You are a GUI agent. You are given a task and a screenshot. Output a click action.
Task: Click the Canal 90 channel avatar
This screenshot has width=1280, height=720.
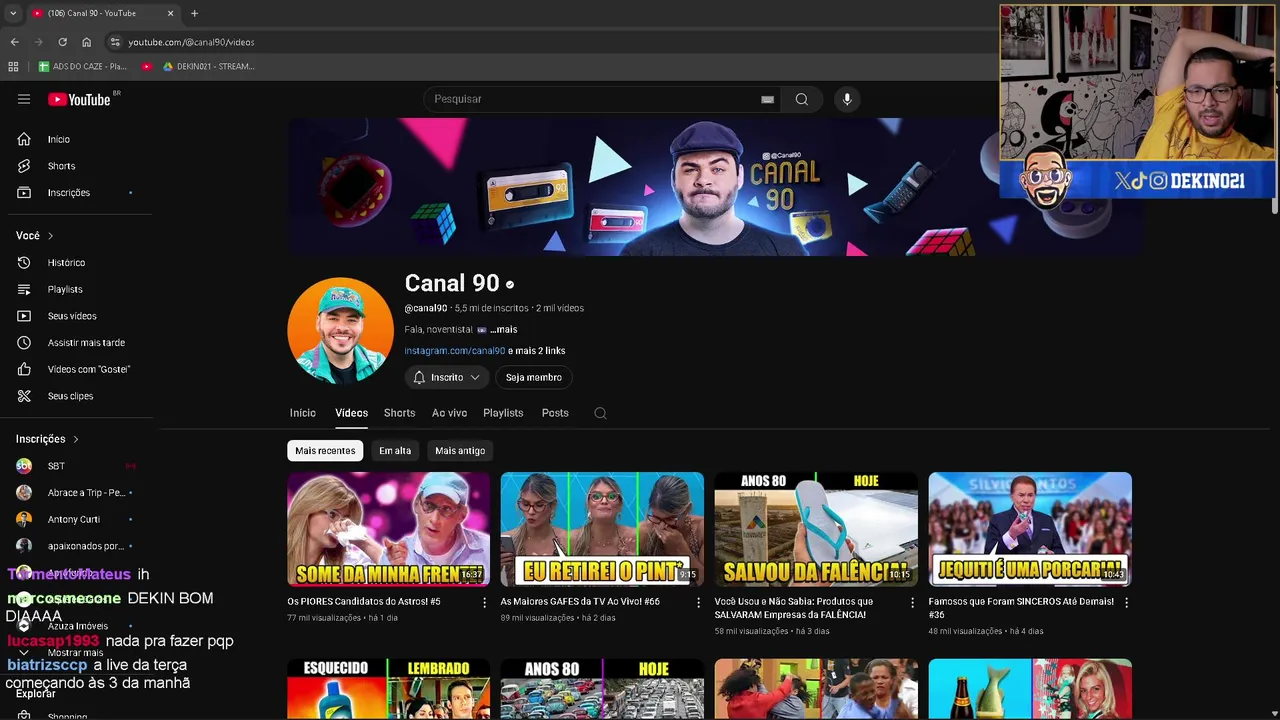[340, 331]
